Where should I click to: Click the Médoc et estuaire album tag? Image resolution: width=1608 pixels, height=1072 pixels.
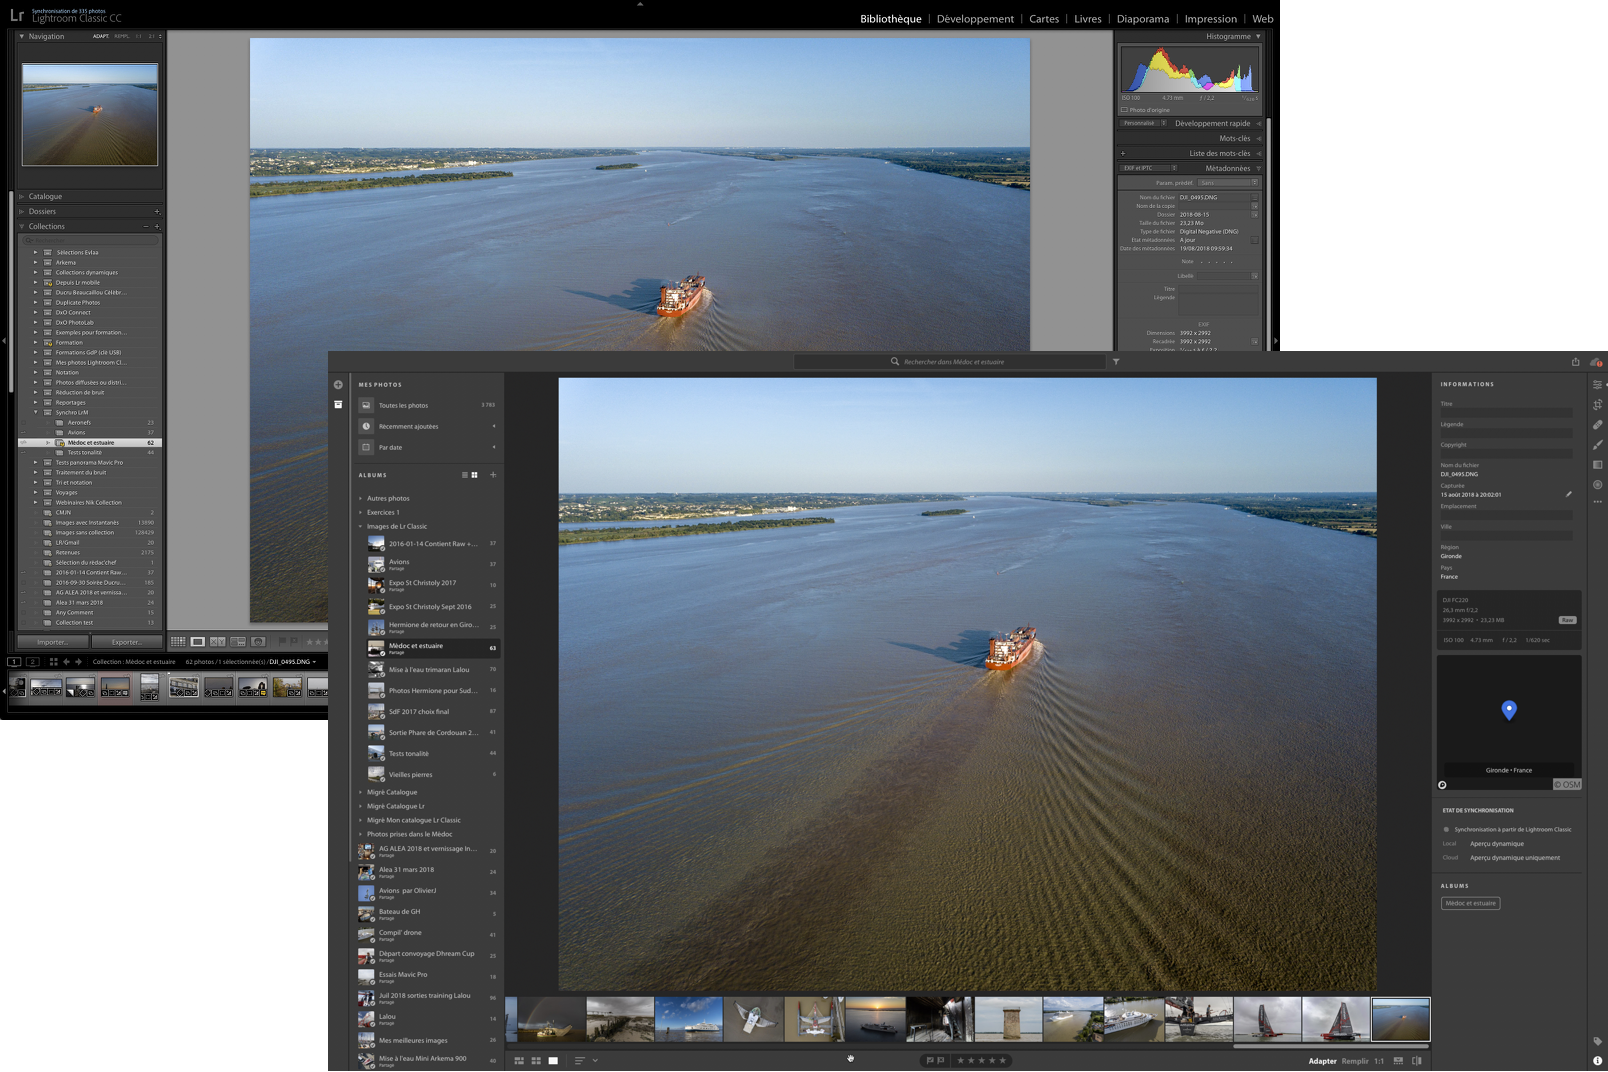(x=1470, y=903)
